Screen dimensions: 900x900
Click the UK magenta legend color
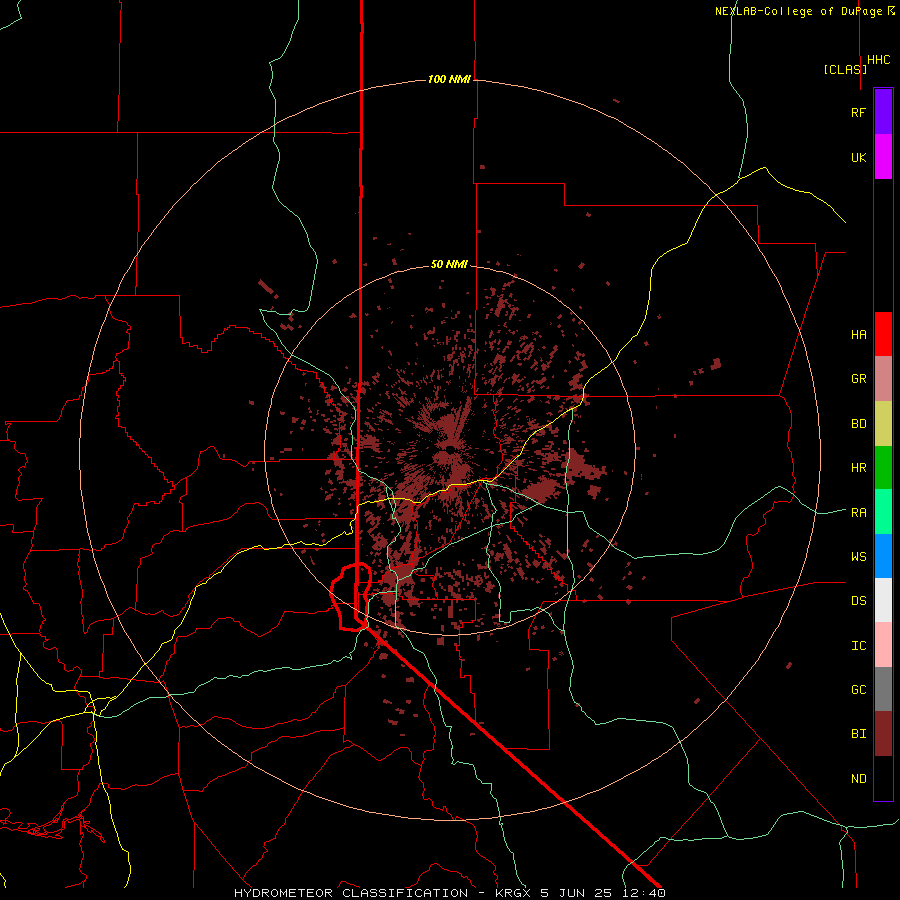[883, 157]
